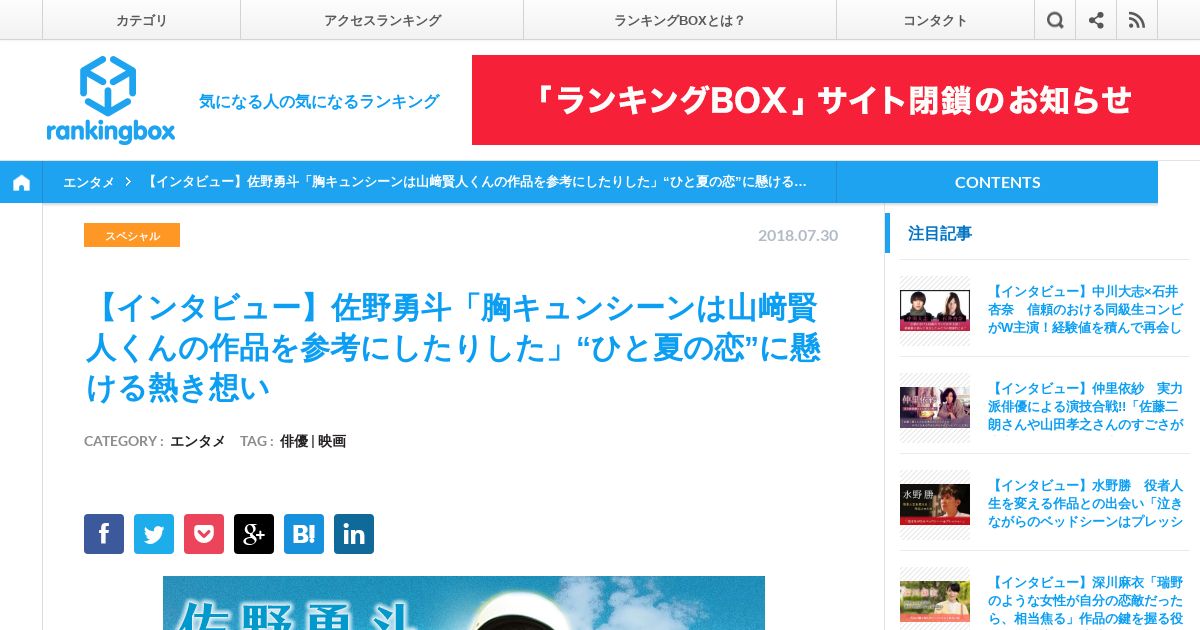The height and width of the screenshot is (630, 1200).
Task: Open the コンタクト menu item
Action: (935, 20)
